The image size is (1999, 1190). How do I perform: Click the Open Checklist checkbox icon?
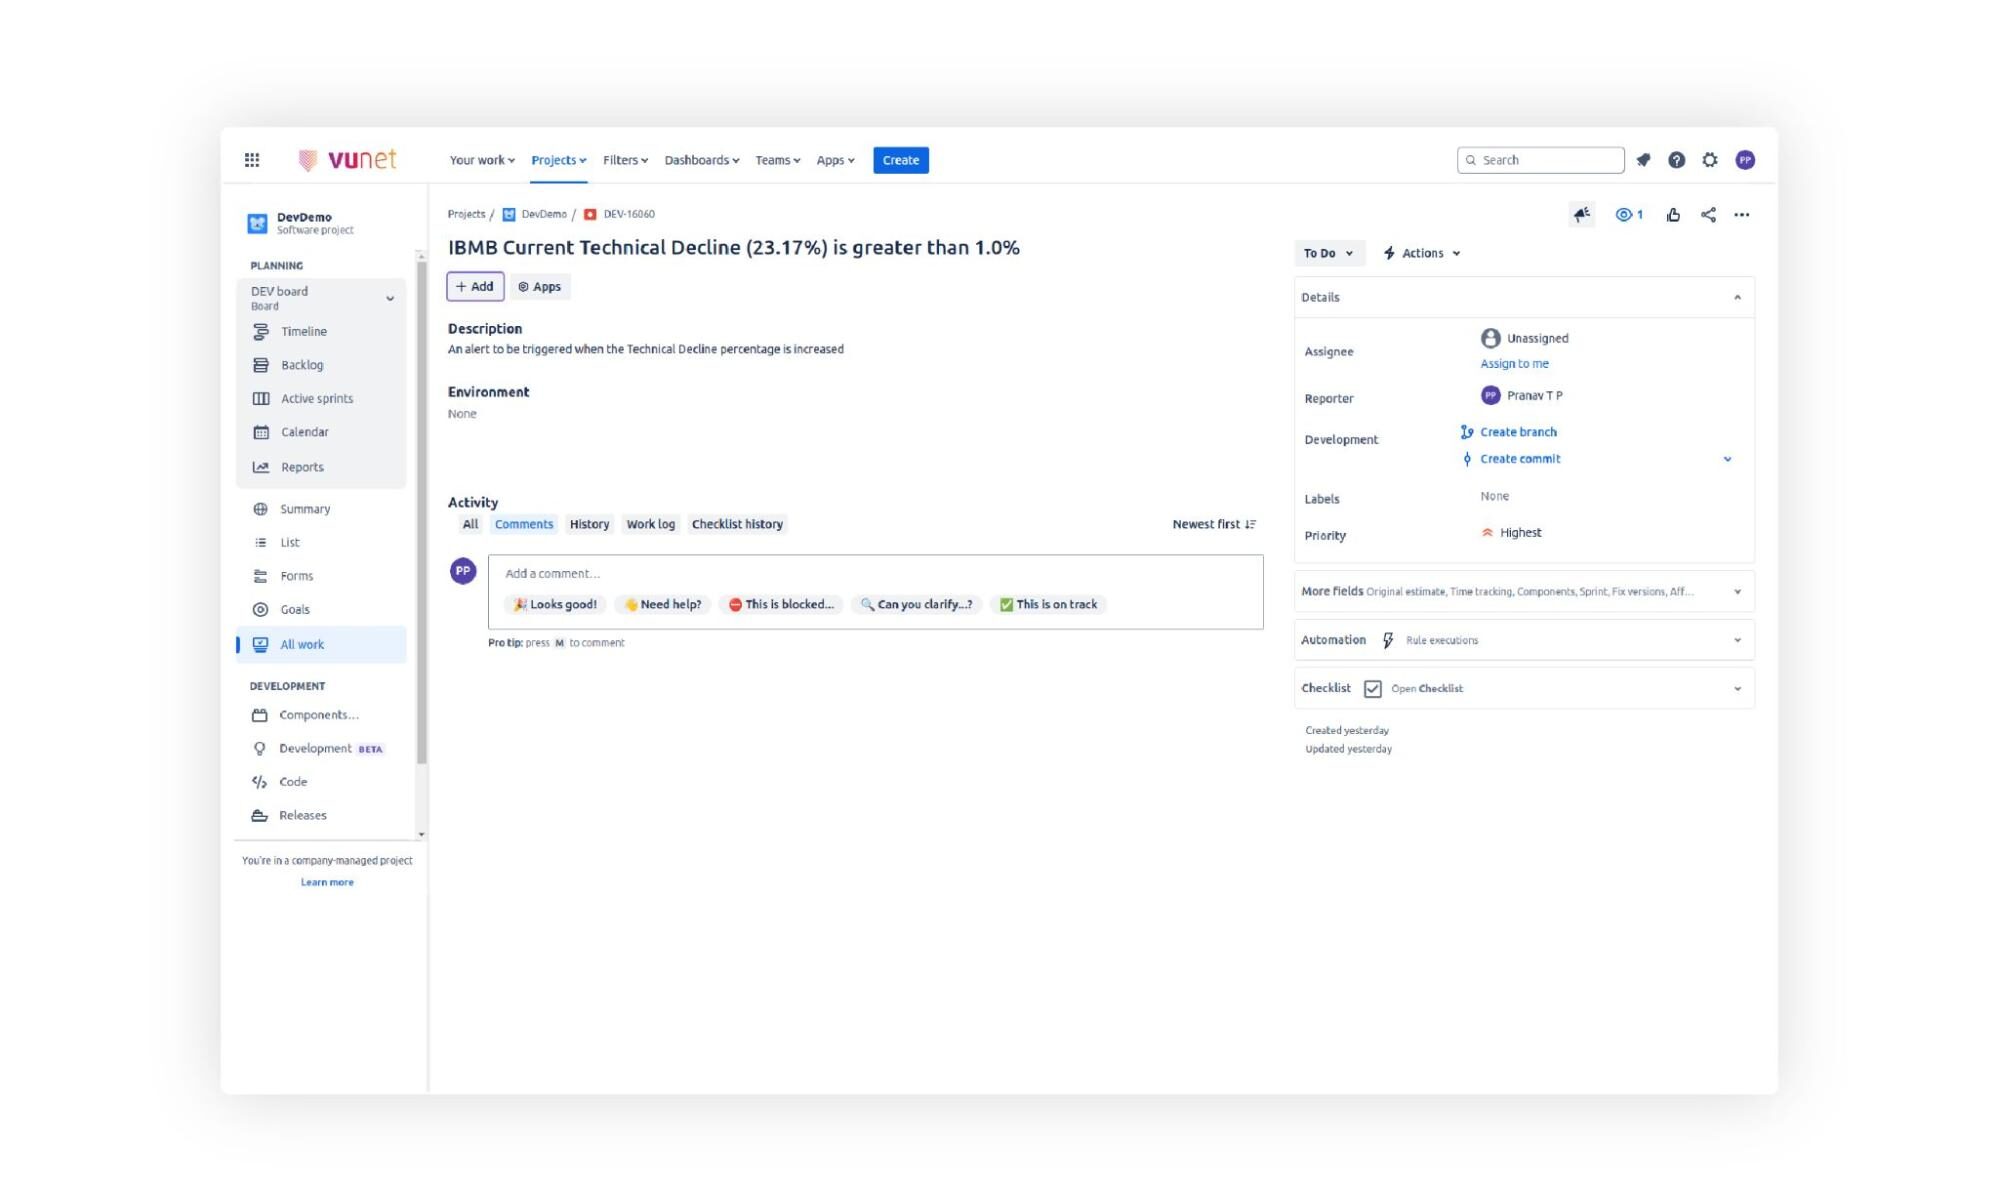[1372, 689]
